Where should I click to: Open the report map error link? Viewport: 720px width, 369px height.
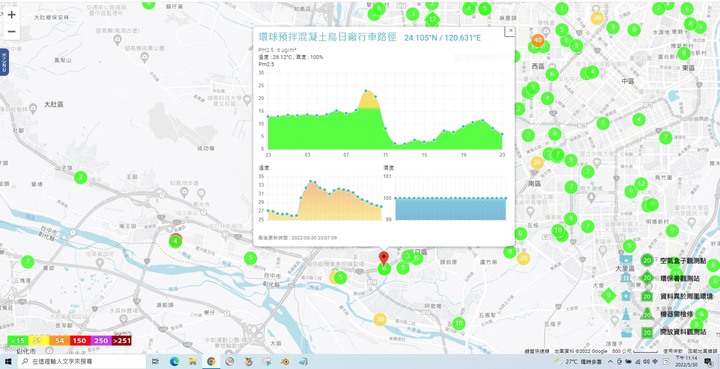tap(703, 351)
